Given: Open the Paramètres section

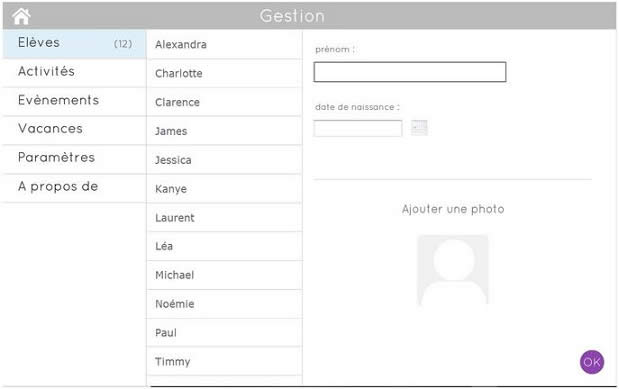Looking at the screenshot, I should pos(75,159).
